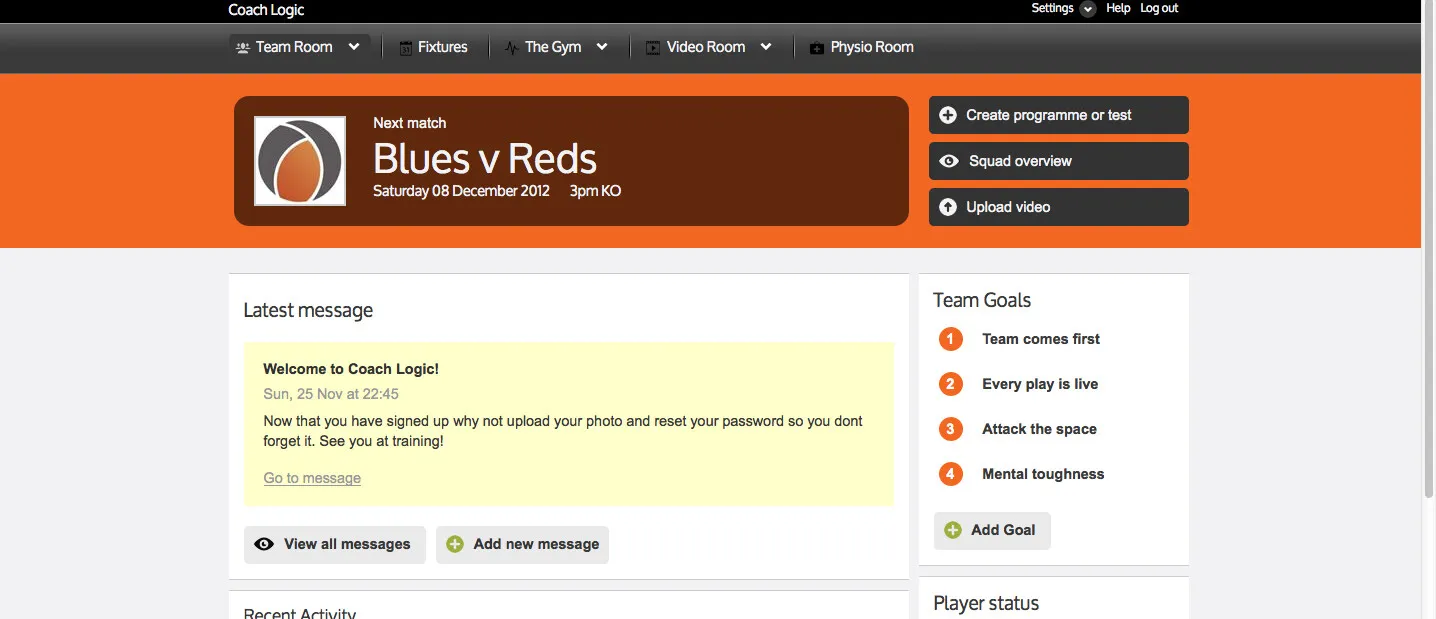Expand the Team Room dropdown arrow
The image size is (1436, 619).
click(354, 47)
